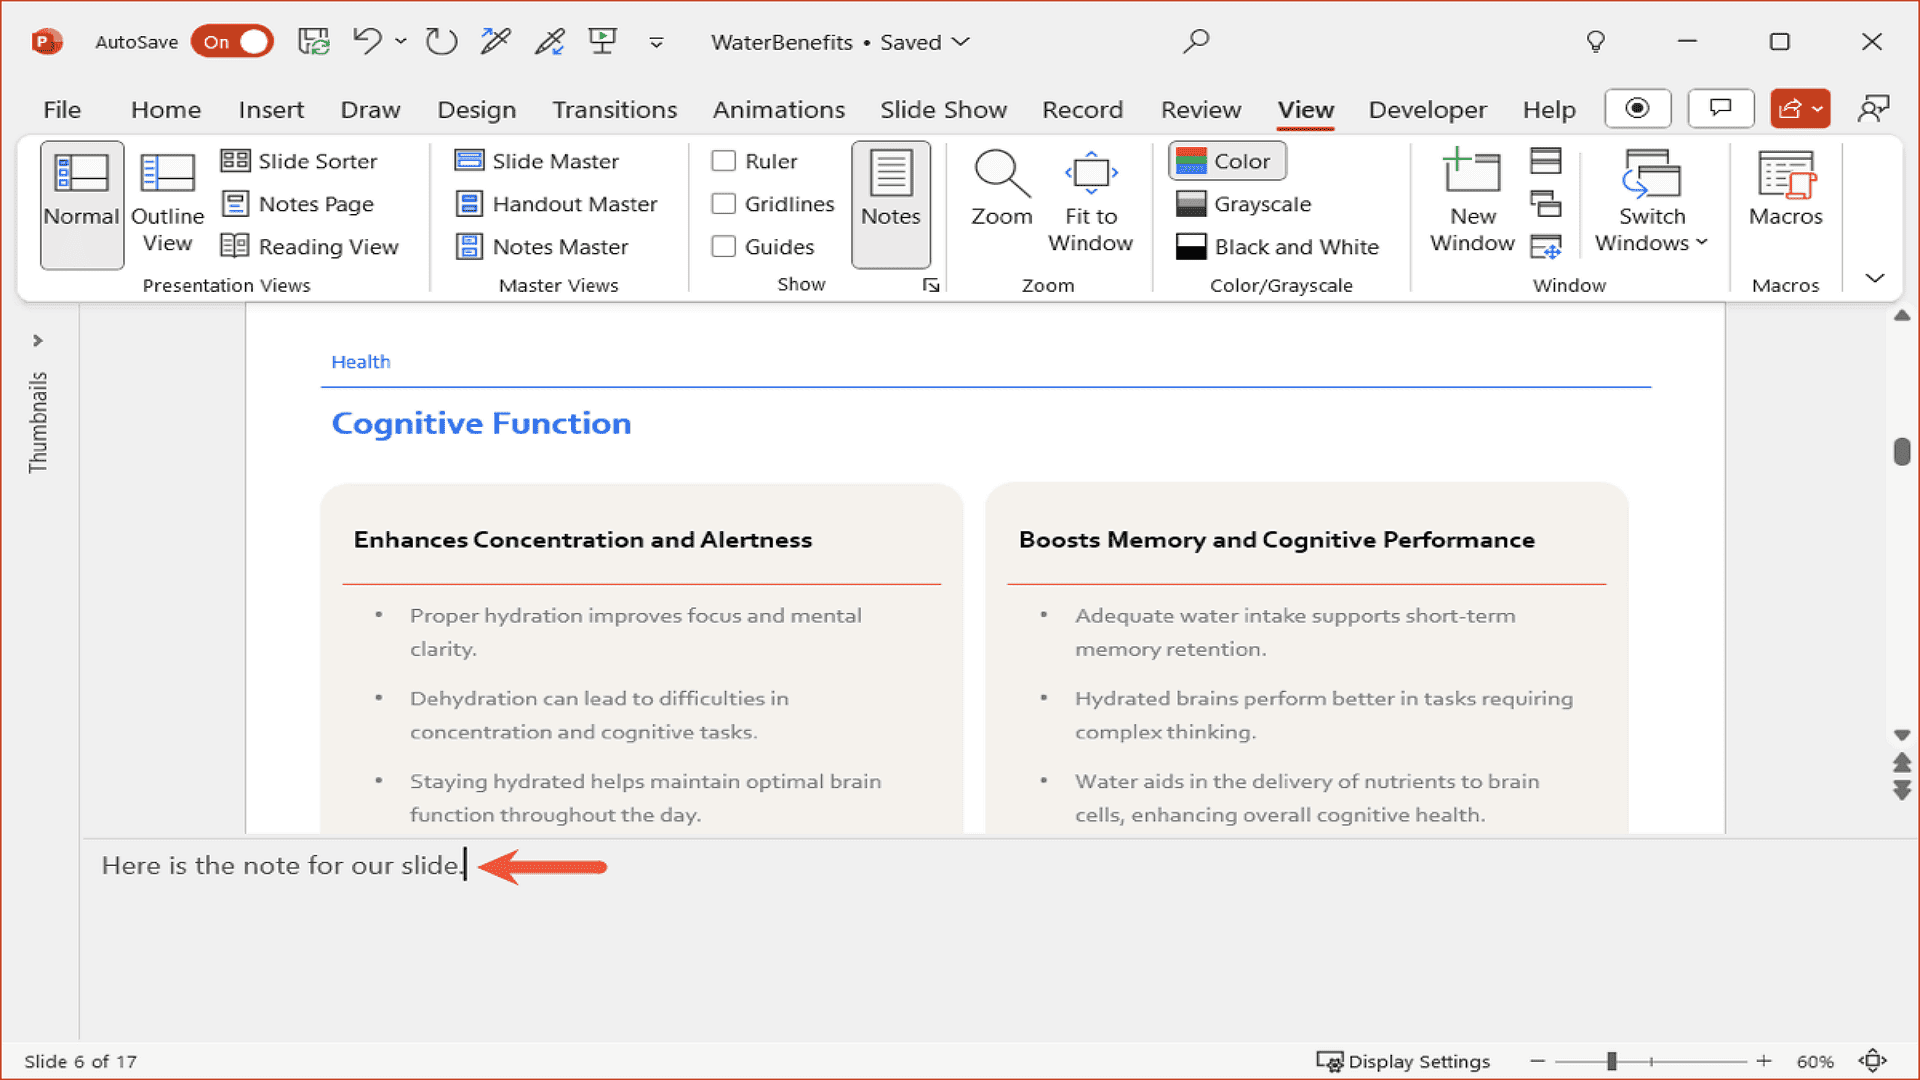Click the Fit slide to window status icon
Viewport: 1920px width, 1080px height.
coord(1873,1061)
